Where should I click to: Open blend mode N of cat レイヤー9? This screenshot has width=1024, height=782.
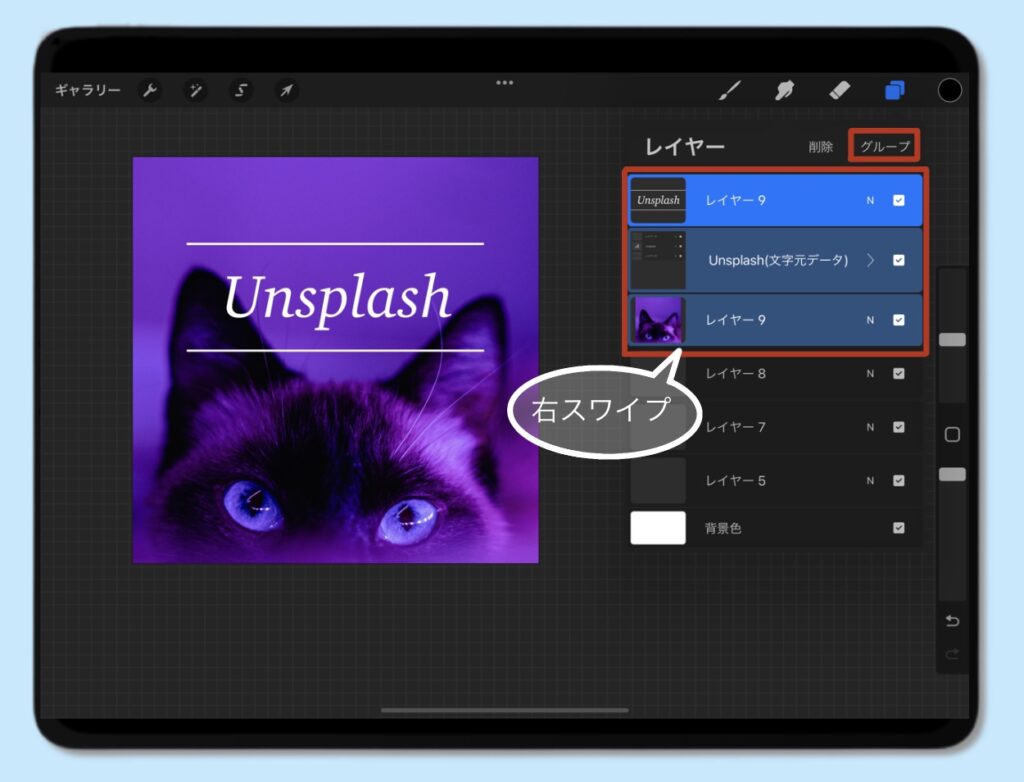click(x=870, y=320)
